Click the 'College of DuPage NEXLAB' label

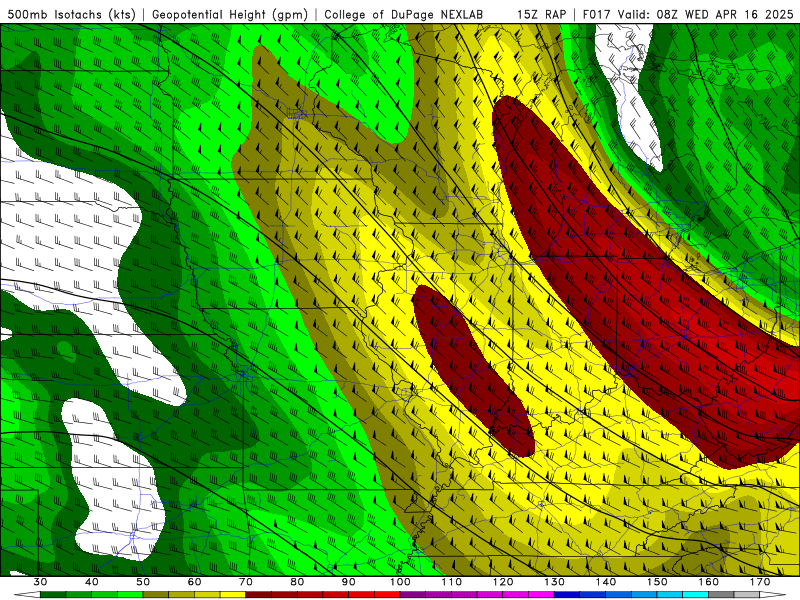coord(404,14)
